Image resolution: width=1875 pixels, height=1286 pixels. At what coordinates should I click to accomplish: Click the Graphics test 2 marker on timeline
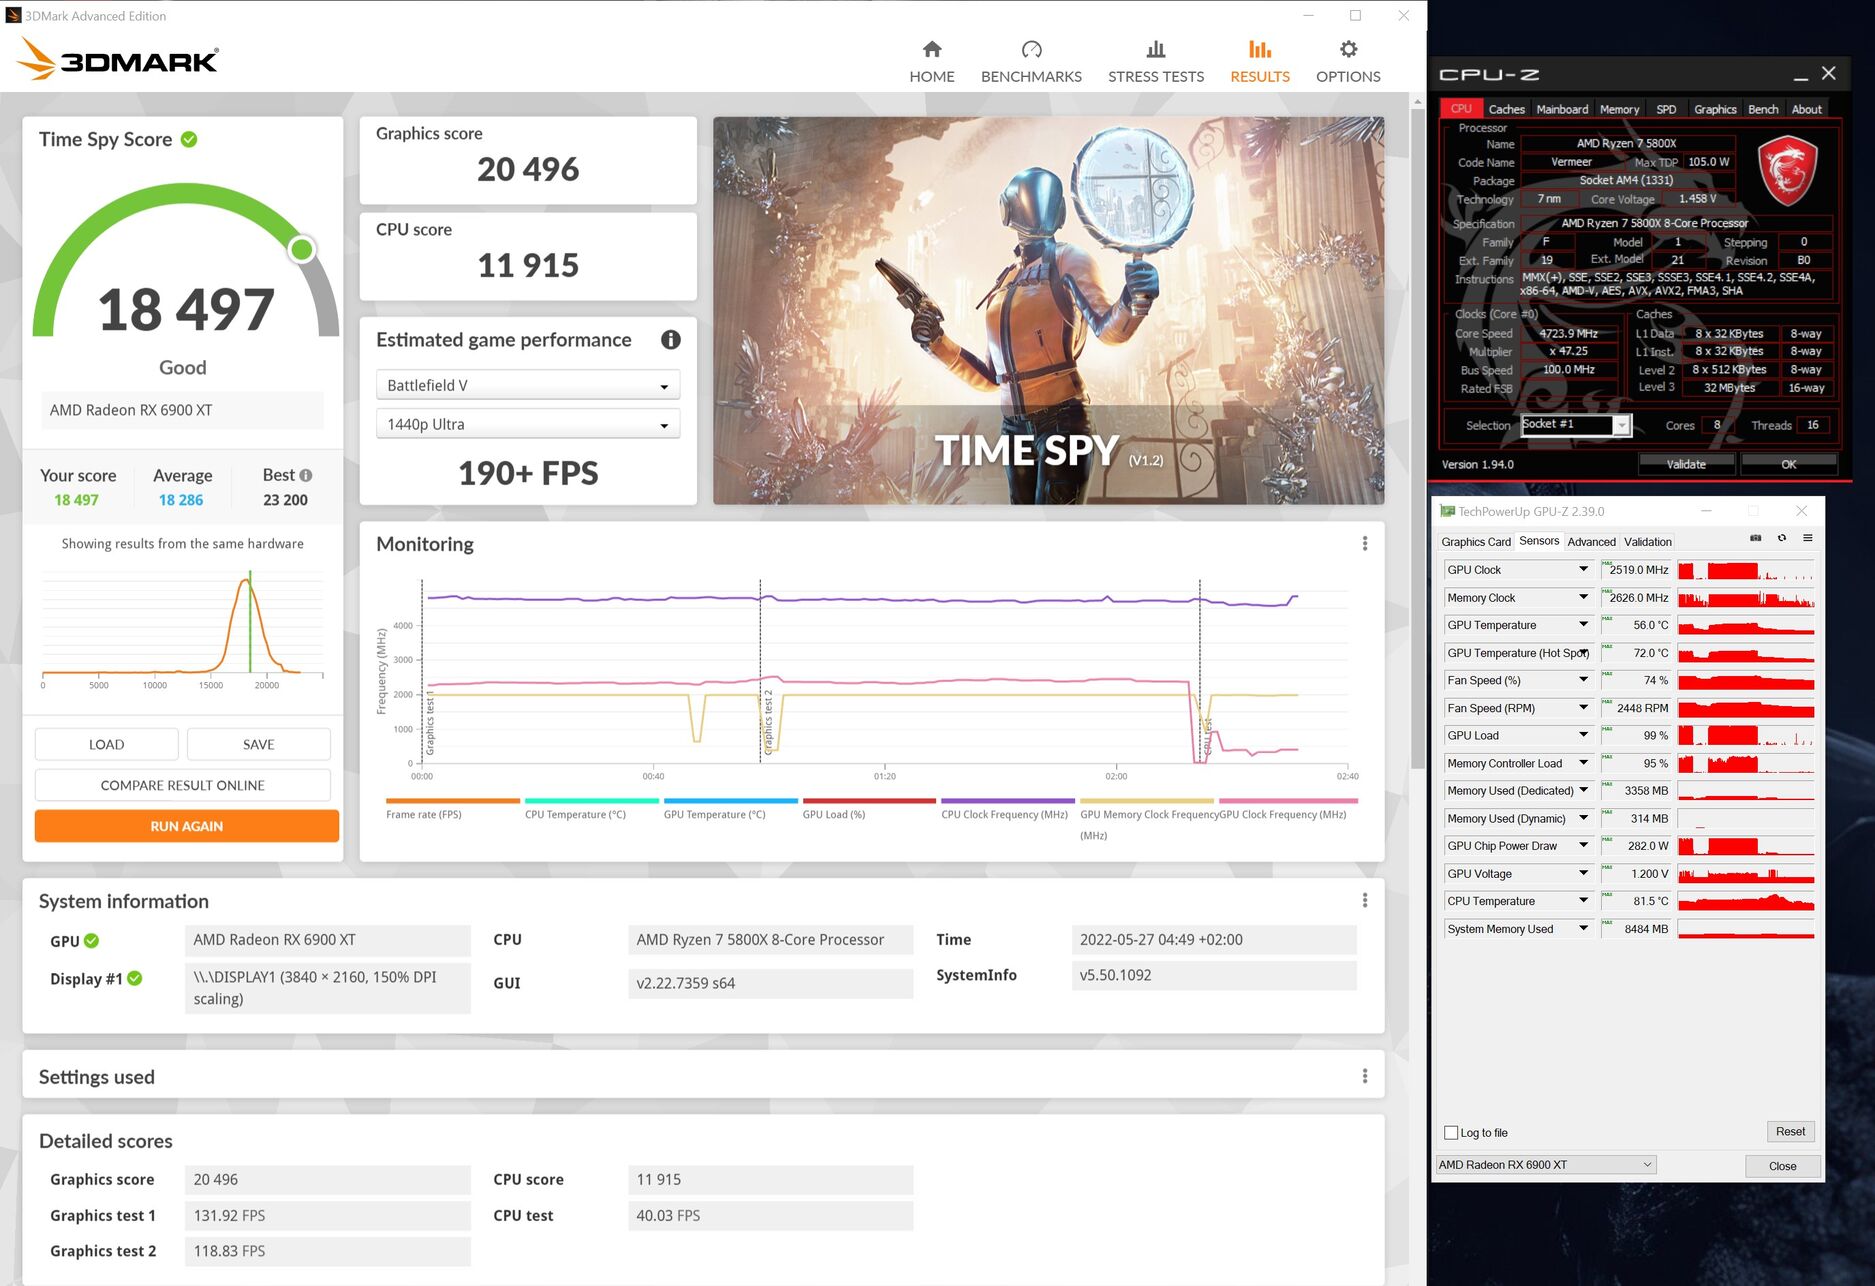767,720
